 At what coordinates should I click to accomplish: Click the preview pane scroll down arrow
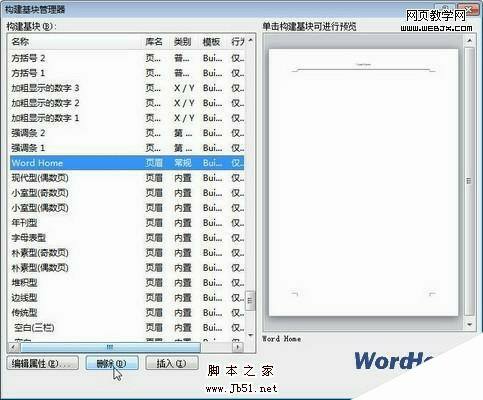click(x=469, y=324)
